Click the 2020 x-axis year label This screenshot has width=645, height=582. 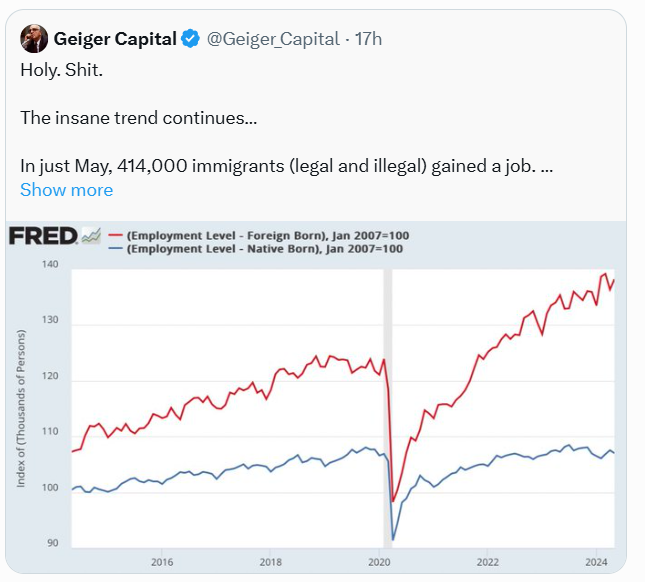click(379, 561)
